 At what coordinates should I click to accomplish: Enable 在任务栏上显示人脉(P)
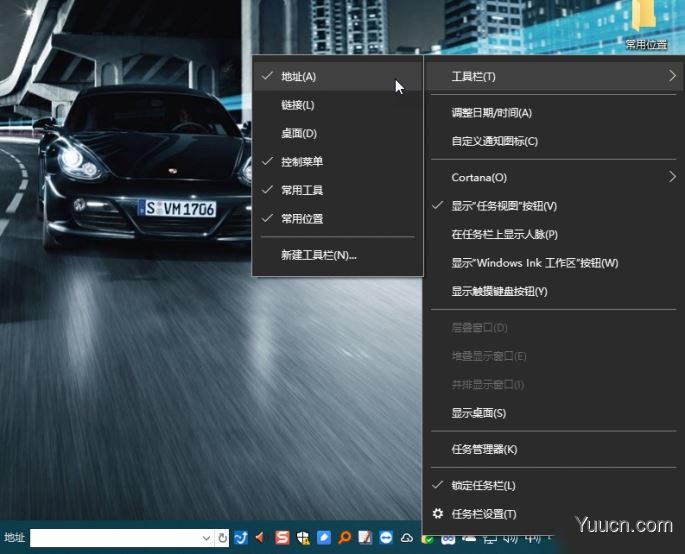click(554, 234)
